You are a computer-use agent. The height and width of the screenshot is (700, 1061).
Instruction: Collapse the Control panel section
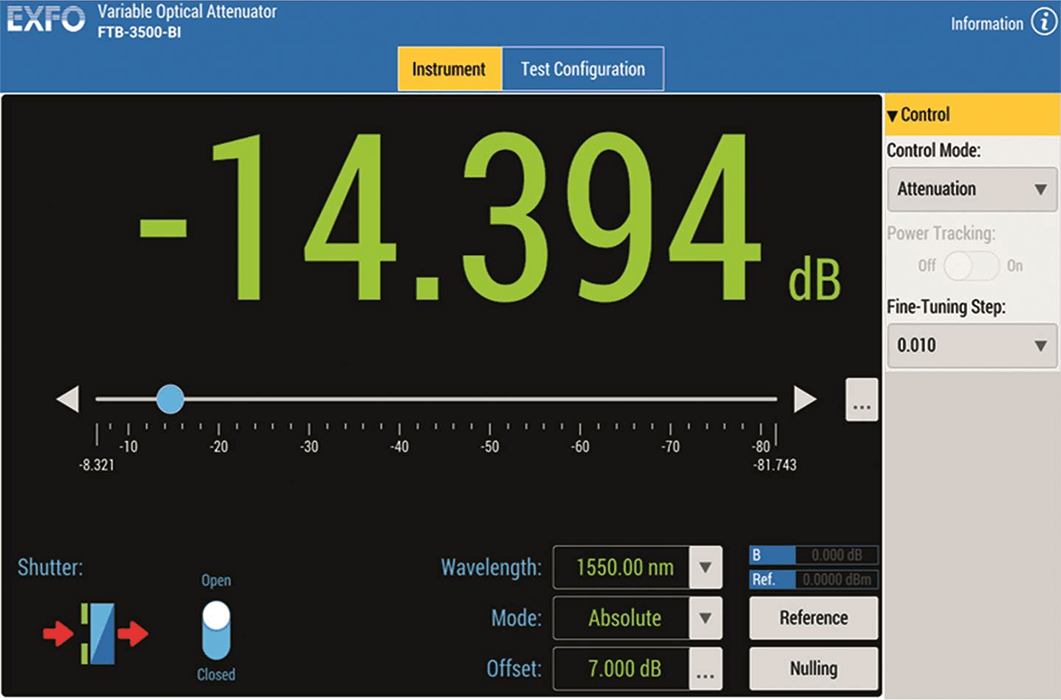coord(893,115)
